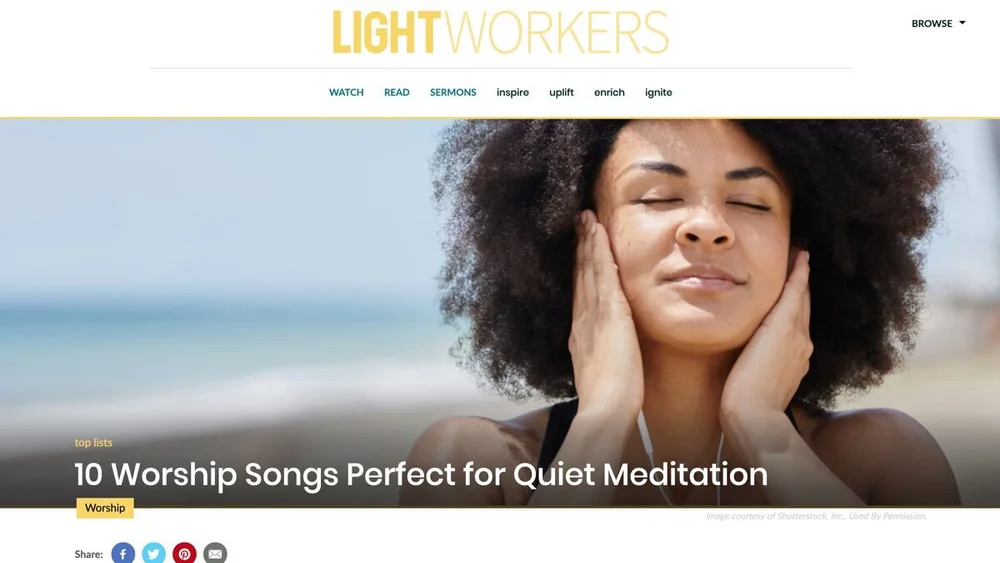Select the inspire menu link
Viewport: 1000px width, 563px height.
click(513, 92)
